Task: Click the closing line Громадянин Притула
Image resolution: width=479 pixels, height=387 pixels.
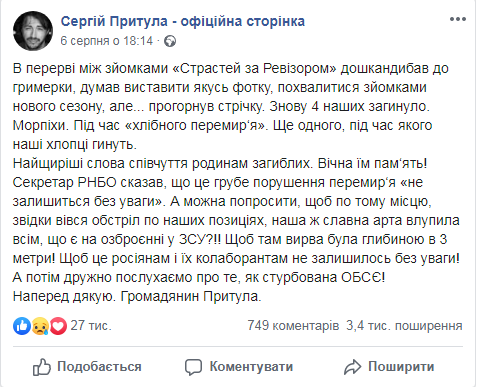Action: (x=191, y=296)
